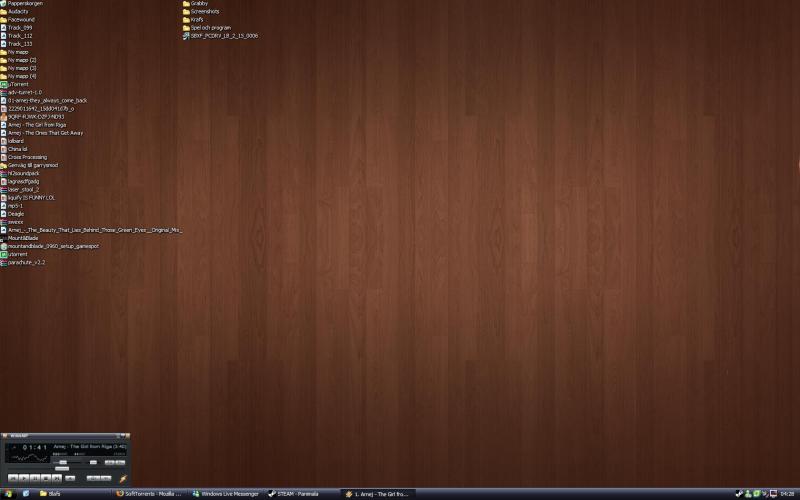
Task: Click the Winamp lightning bolt icon
Action: pyautogui.click(x=121, y=478)
